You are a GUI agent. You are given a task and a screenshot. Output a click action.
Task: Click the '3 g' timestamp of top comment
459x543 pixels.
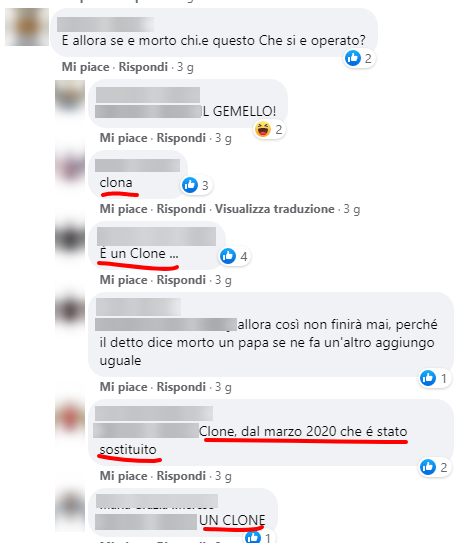(x=185, y=67)
